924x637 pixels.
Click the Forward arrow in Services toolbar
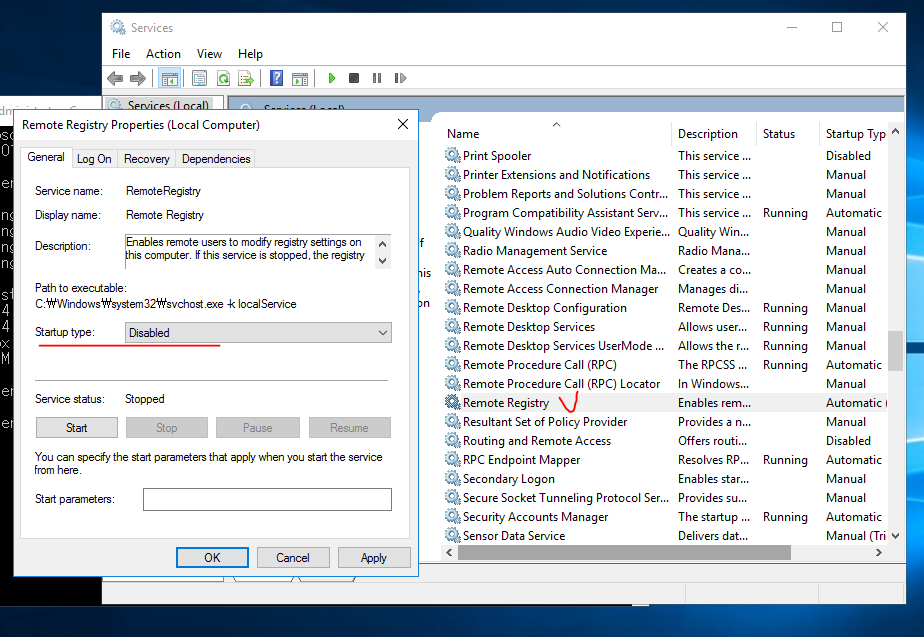pyautogui.click(x=138, y=78)
